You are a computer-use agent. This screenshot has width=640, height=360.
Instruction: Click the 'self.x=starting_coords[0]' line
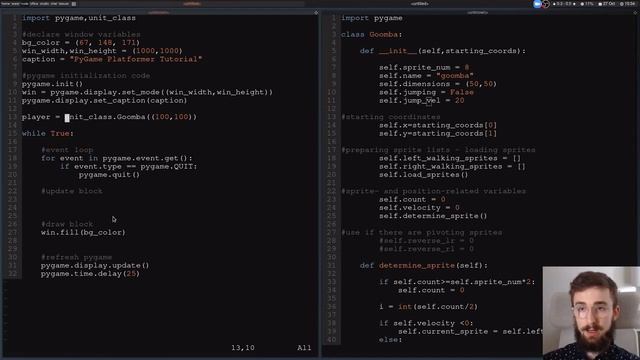point(438,125)
